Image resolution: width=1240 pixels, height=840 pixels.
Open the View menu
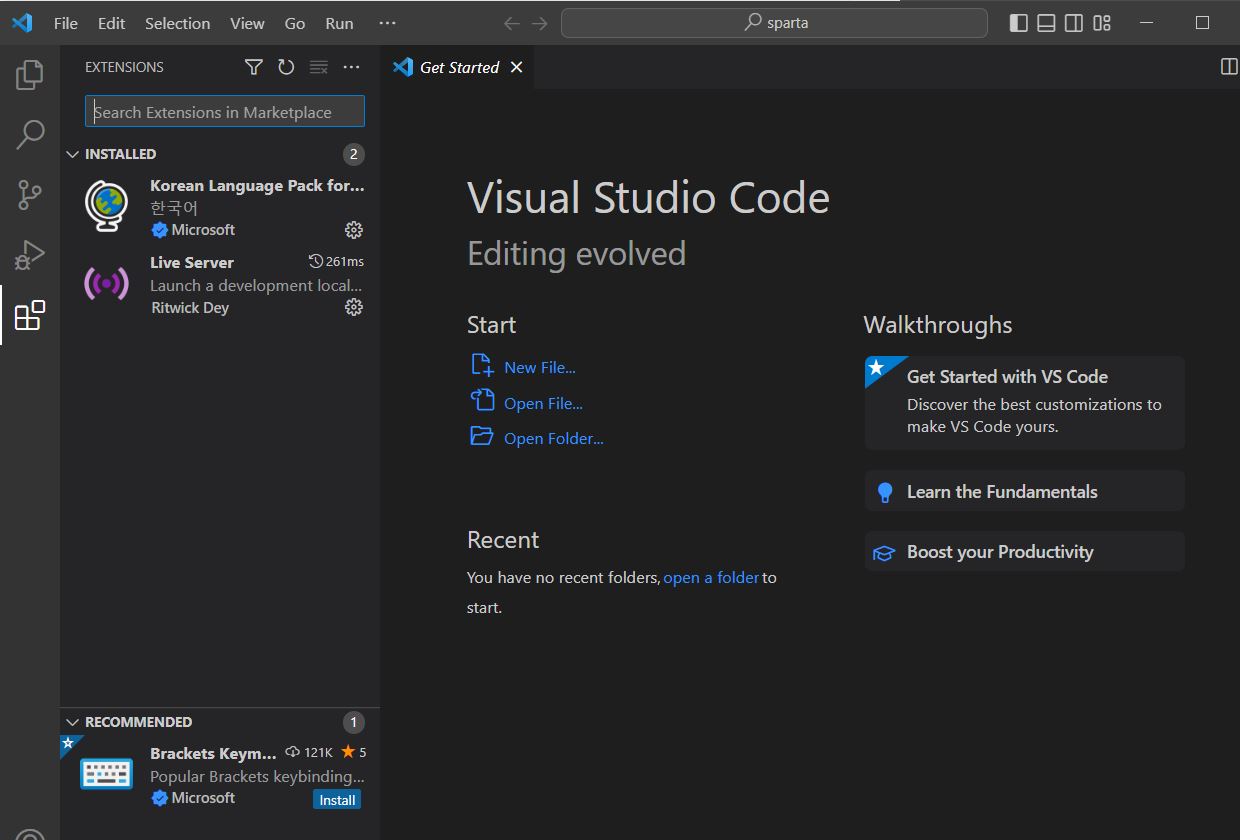coord(247,23)
